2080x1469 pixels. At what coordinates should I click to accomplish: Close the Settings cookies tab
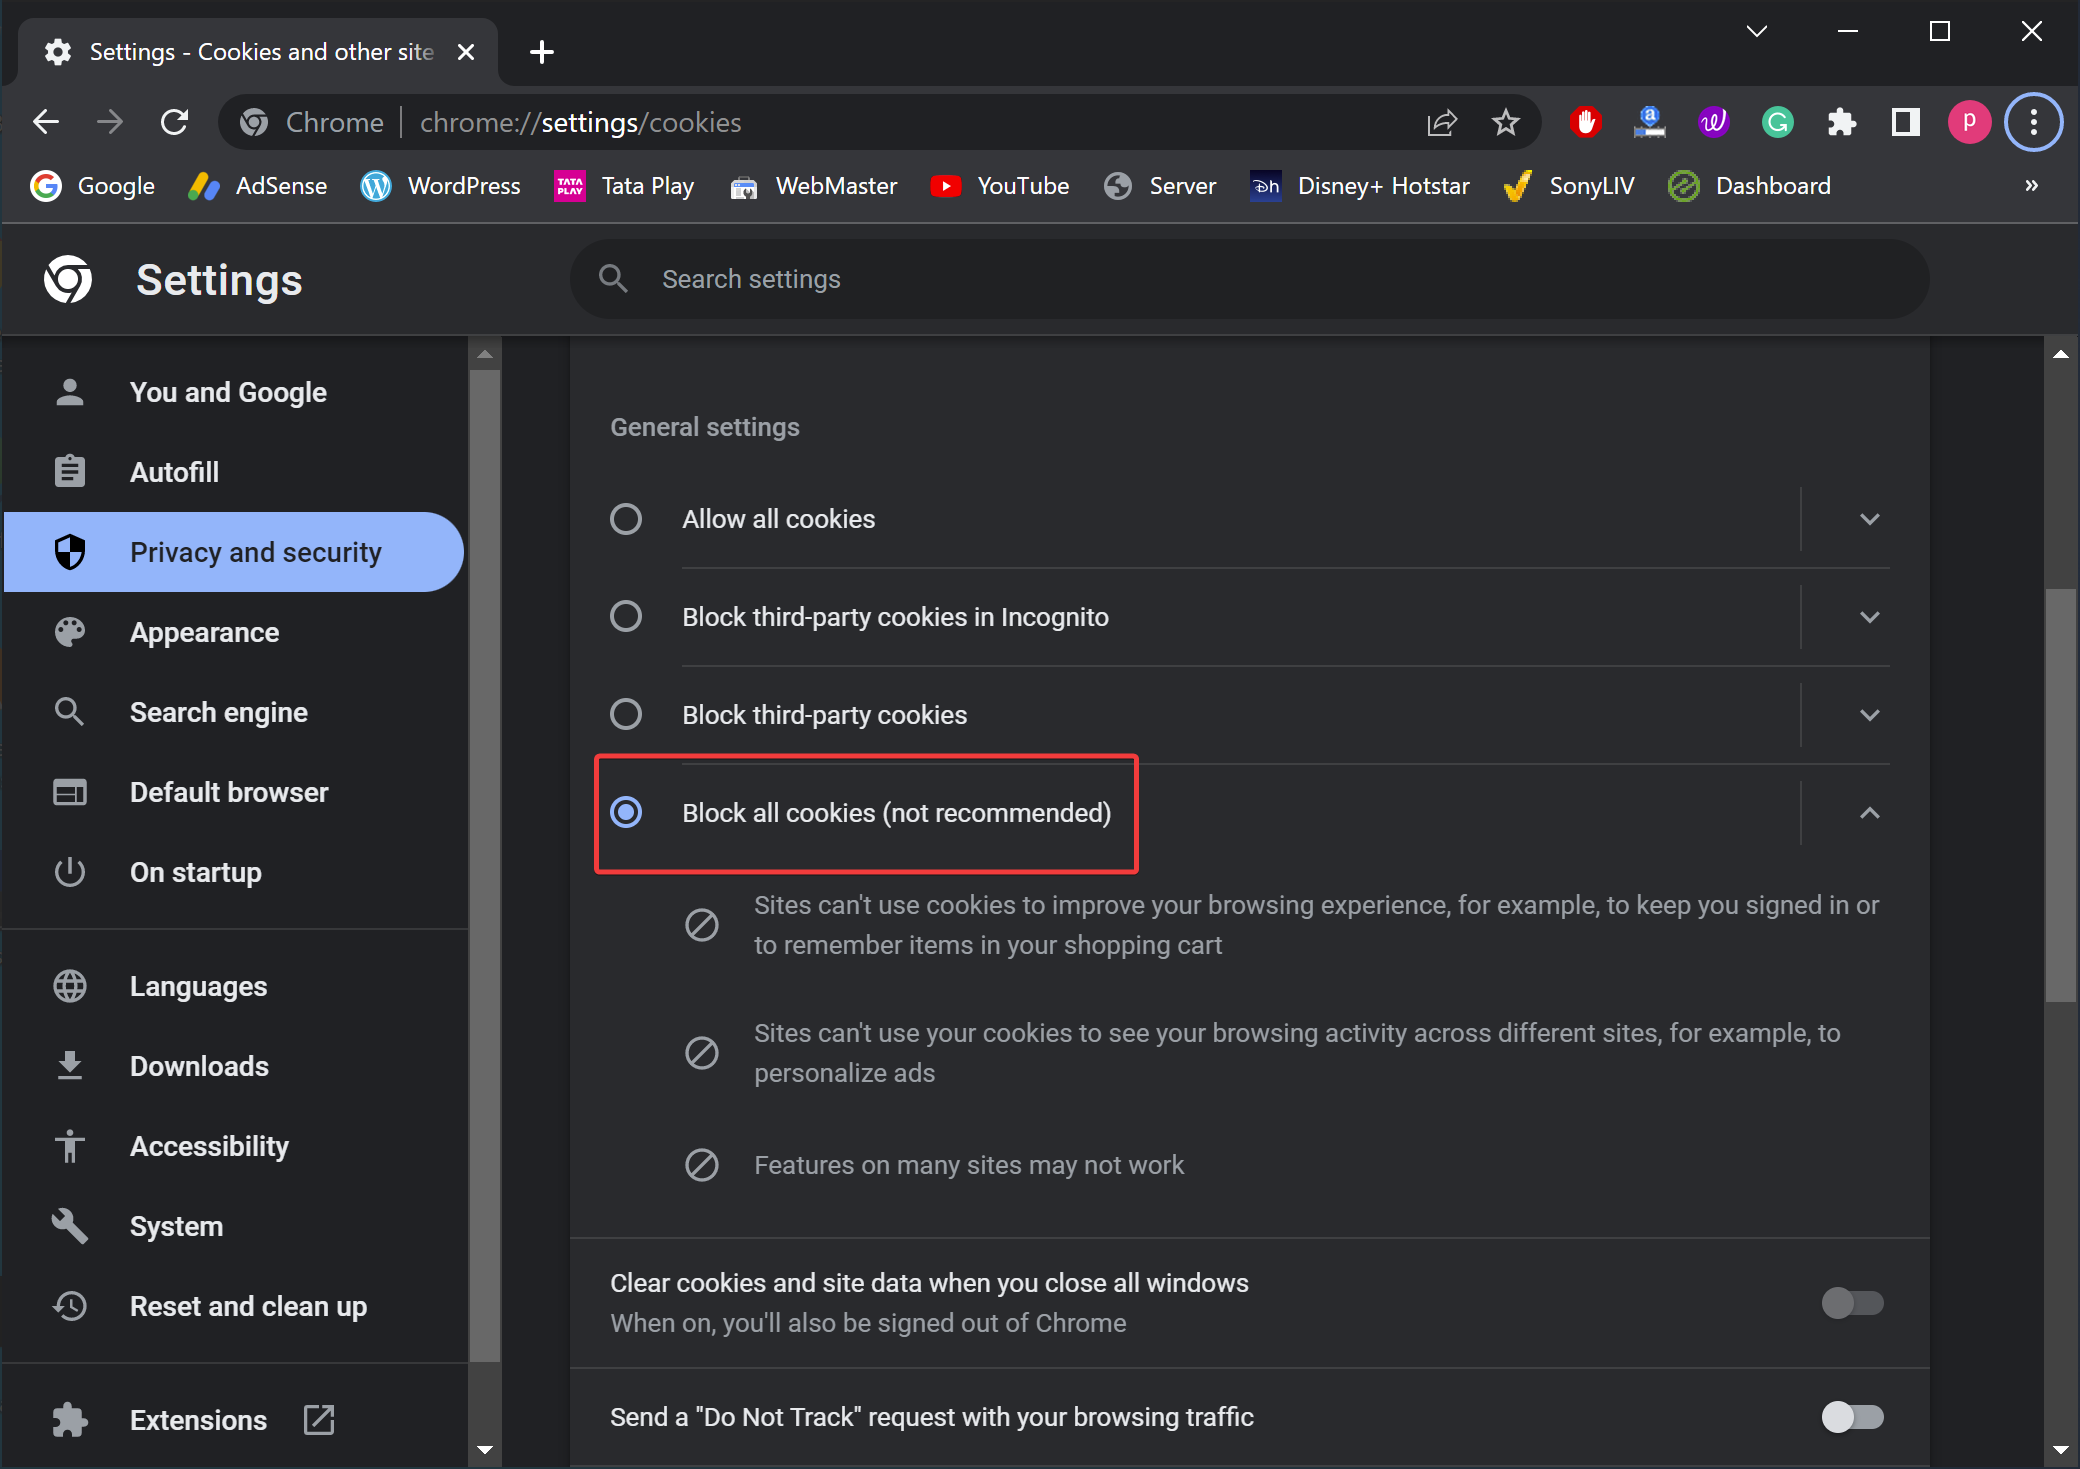point(466,52)
